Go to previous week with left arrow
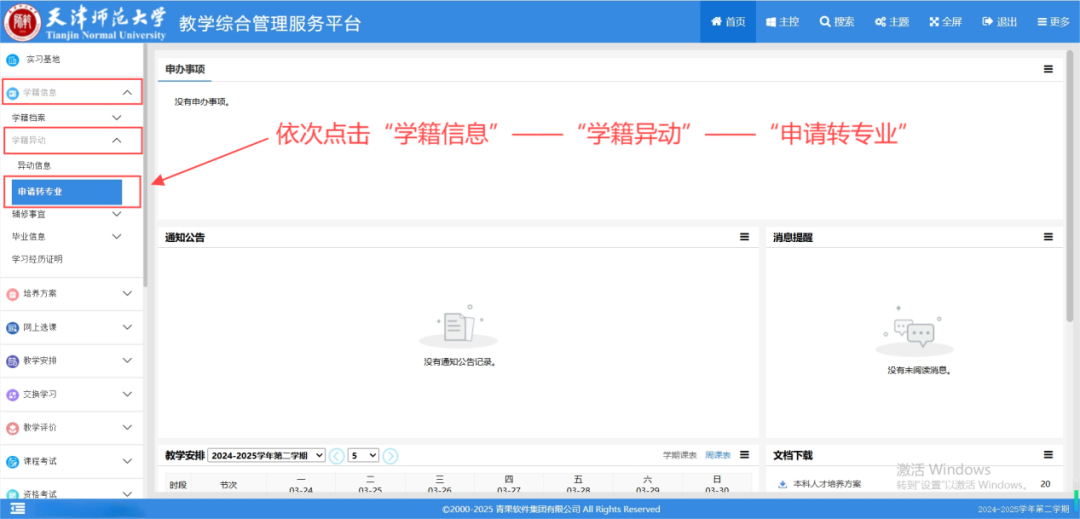This screenshot has width=1080, height=519. [x=336, y=456]
